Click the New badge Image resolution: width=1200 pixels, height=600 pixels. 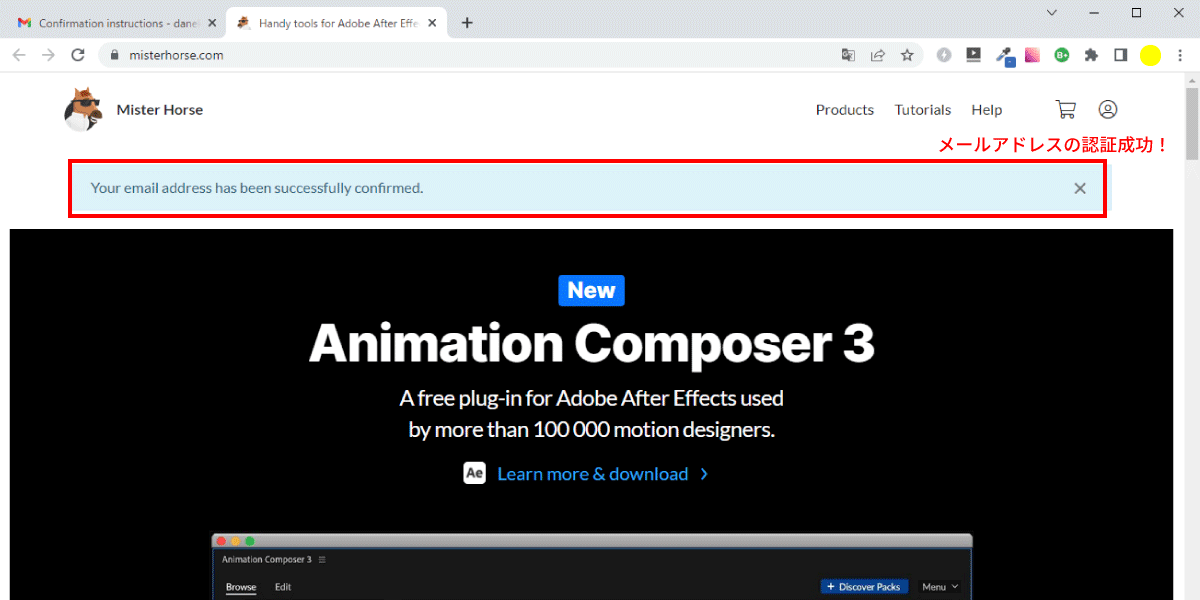coord(591,290)
